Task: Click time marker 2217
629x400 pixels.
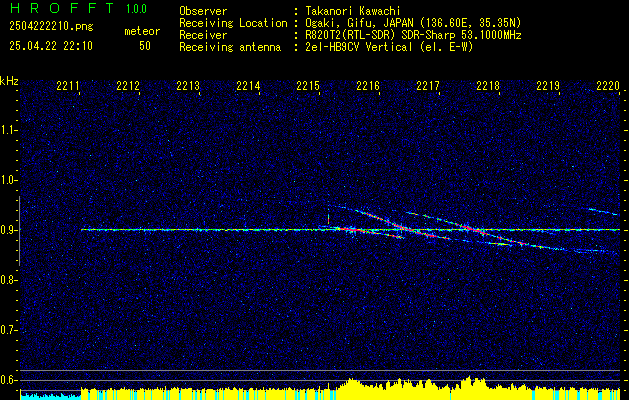Action: click(x=428, y=86)
